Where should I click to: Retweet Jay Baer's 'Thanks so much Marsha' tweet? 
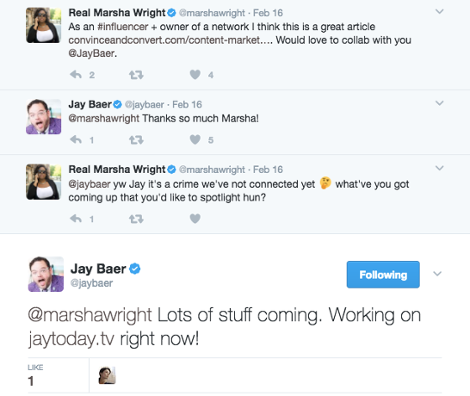(x=136, y=140)
